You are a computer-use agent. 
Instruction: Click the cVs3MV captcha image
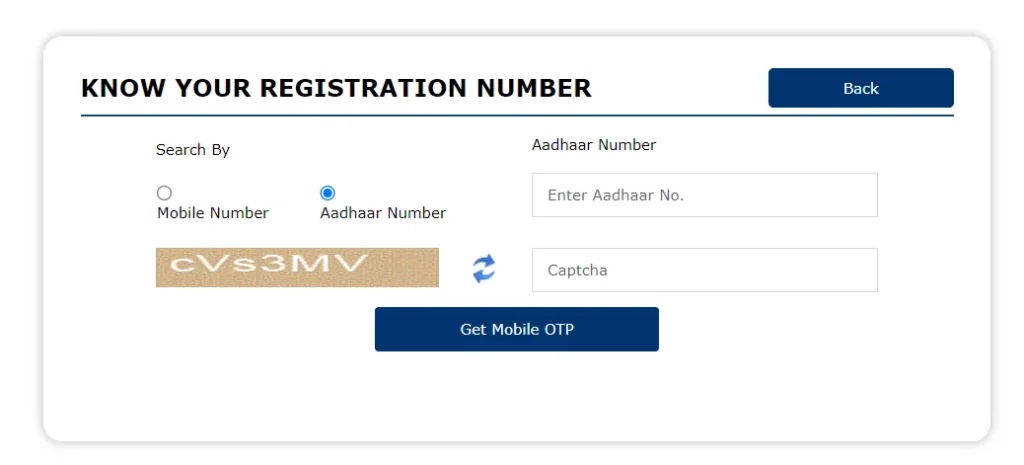297,267
